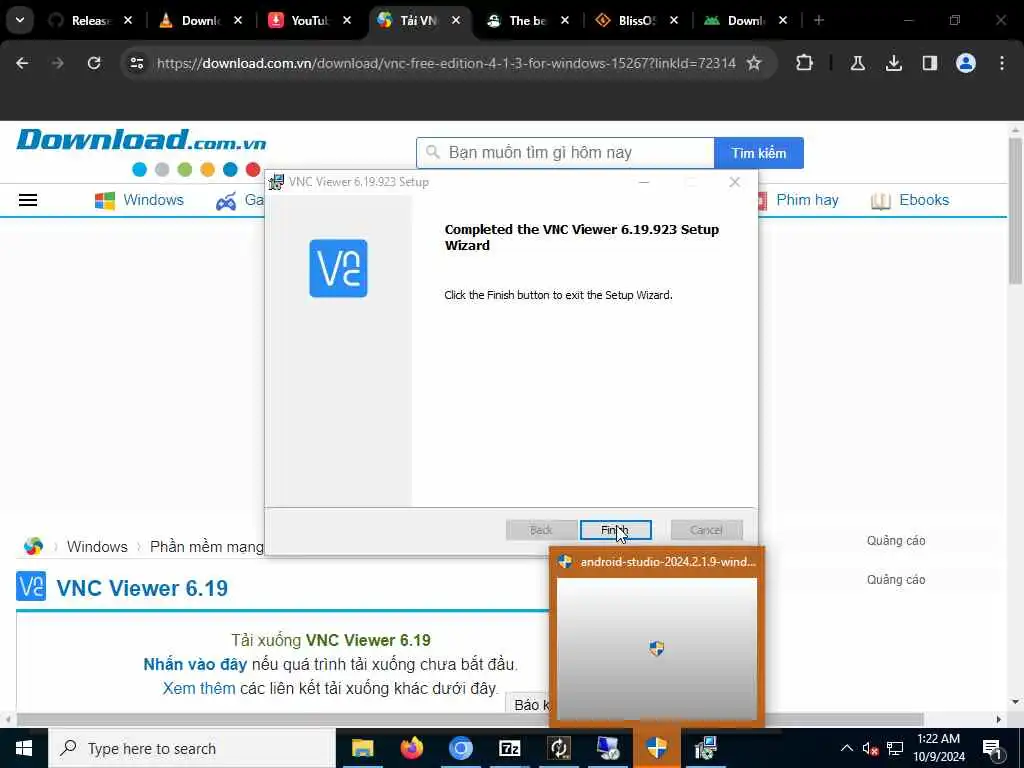Open a new browser tab
1024x768 pixels.
pos(819,21)
